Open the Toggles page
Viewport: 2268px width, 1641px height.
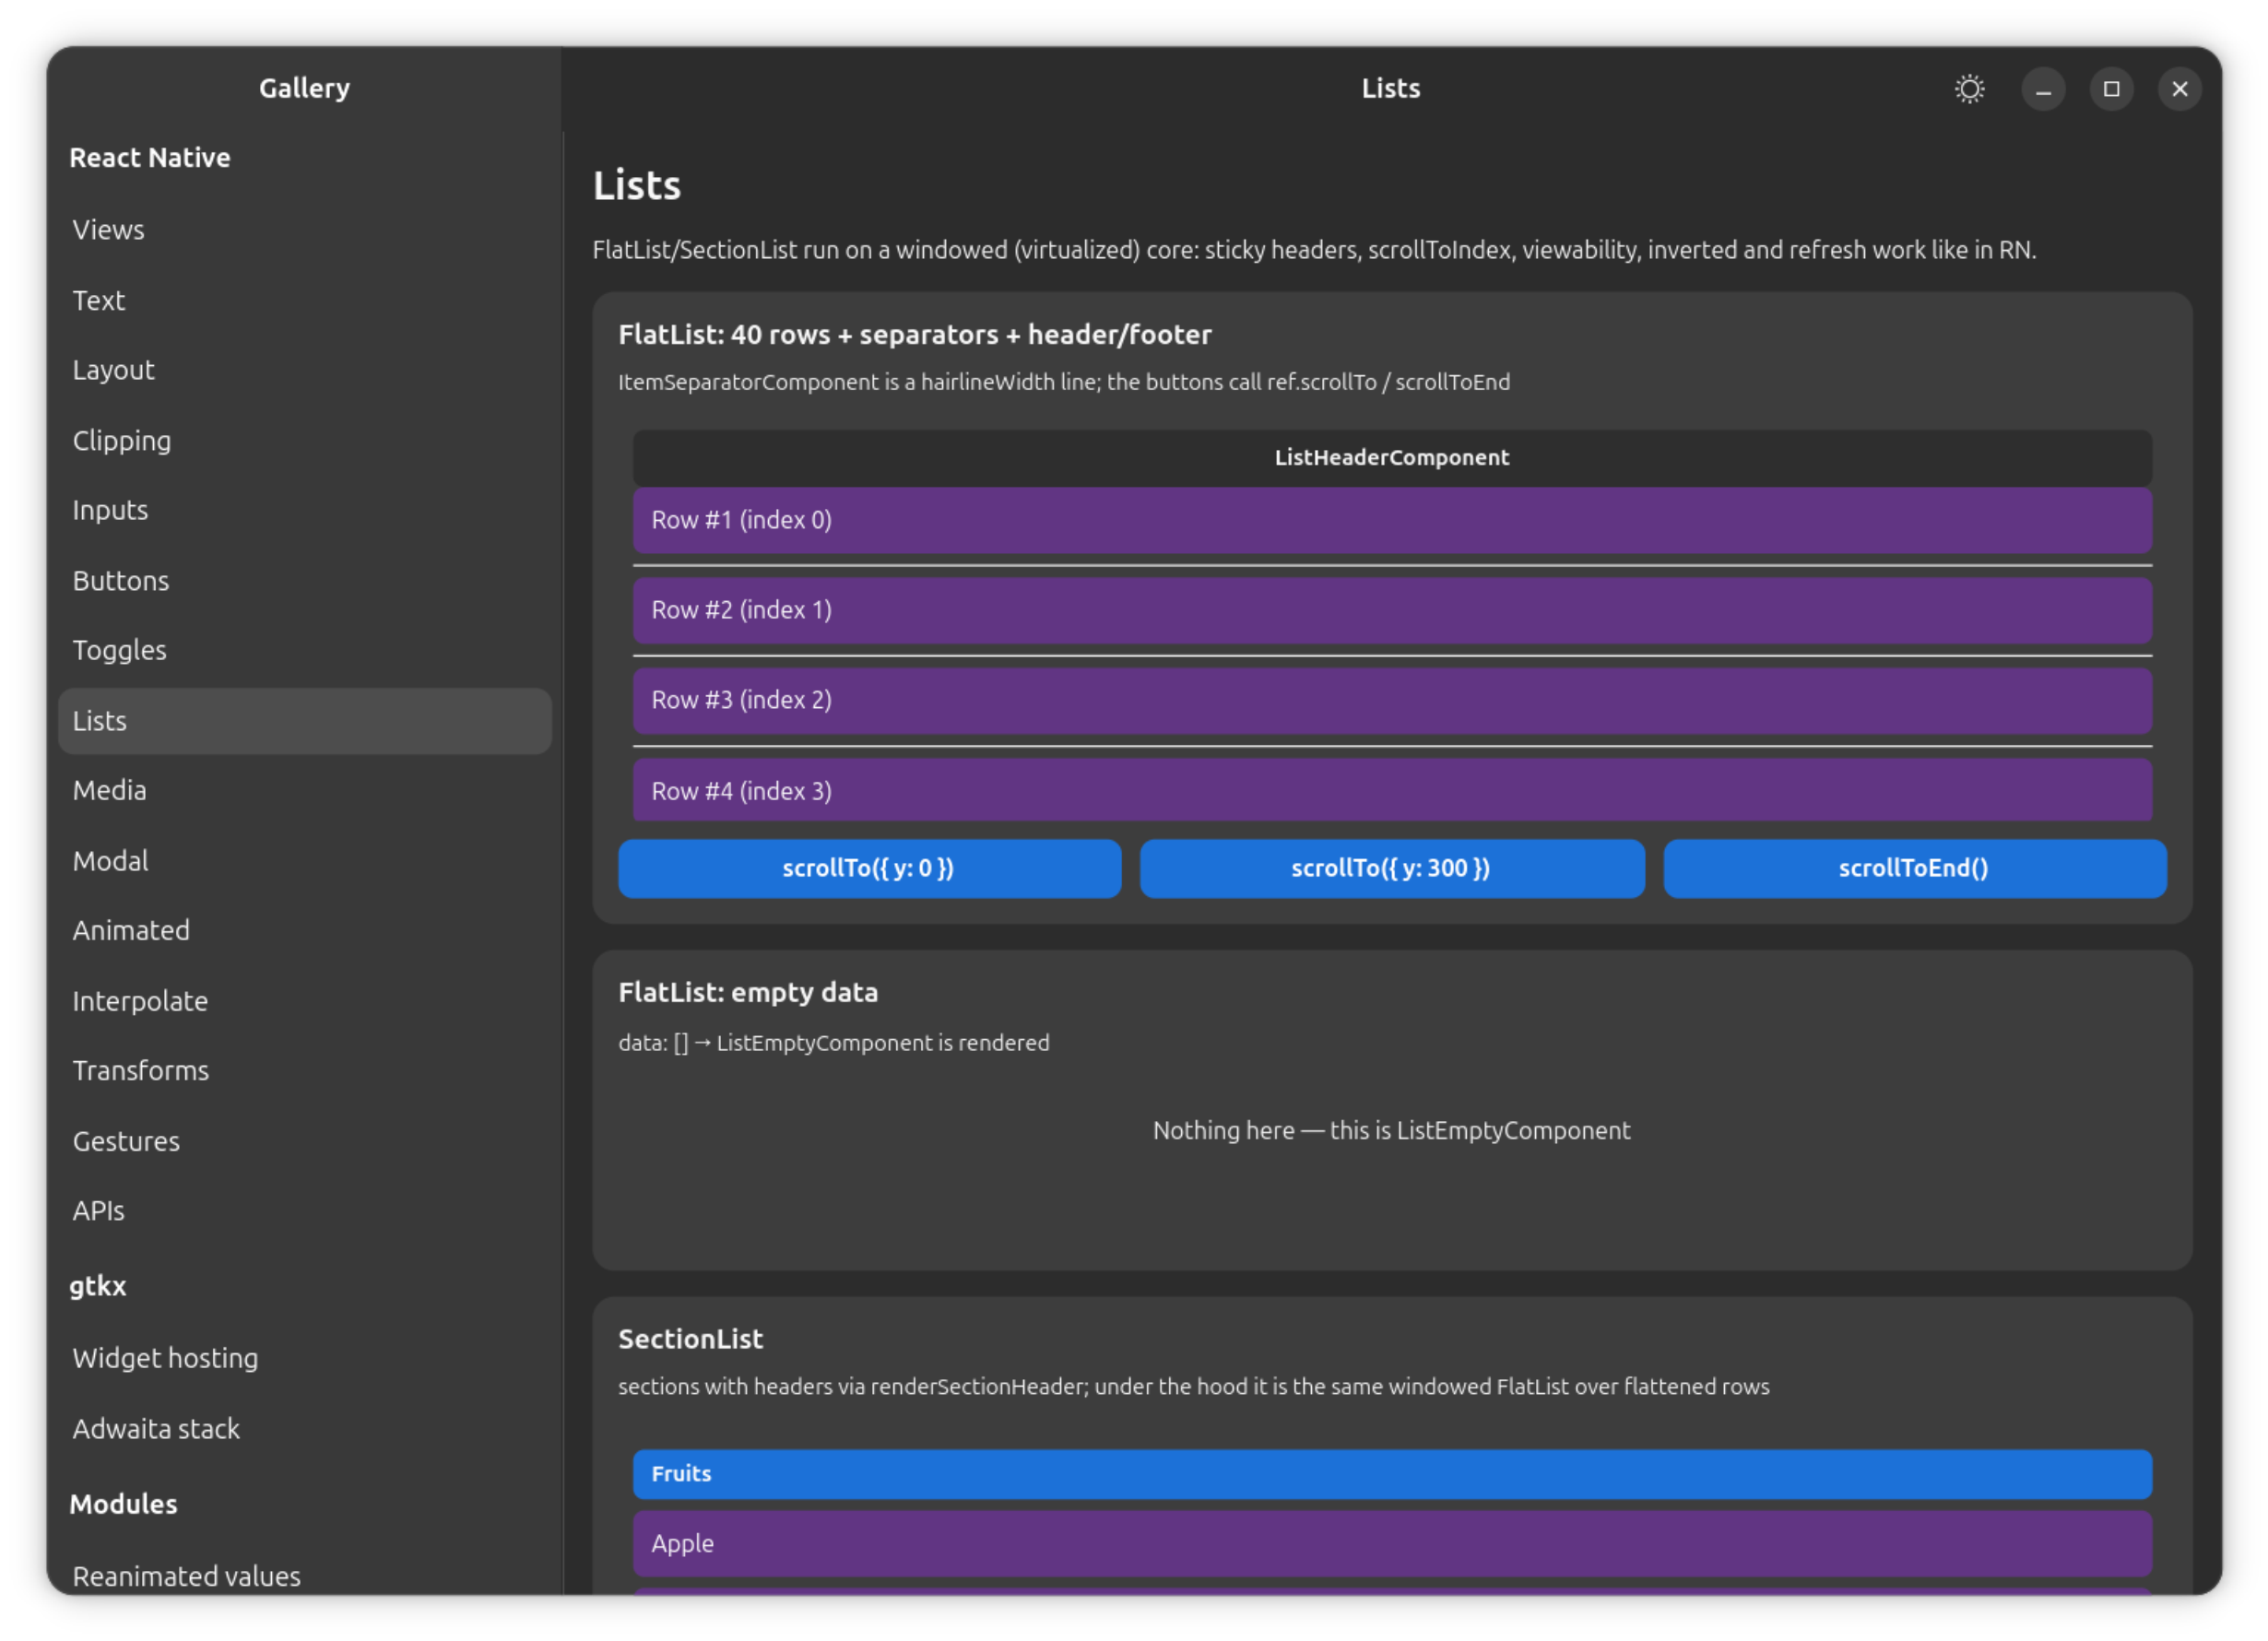click(305, 650)
